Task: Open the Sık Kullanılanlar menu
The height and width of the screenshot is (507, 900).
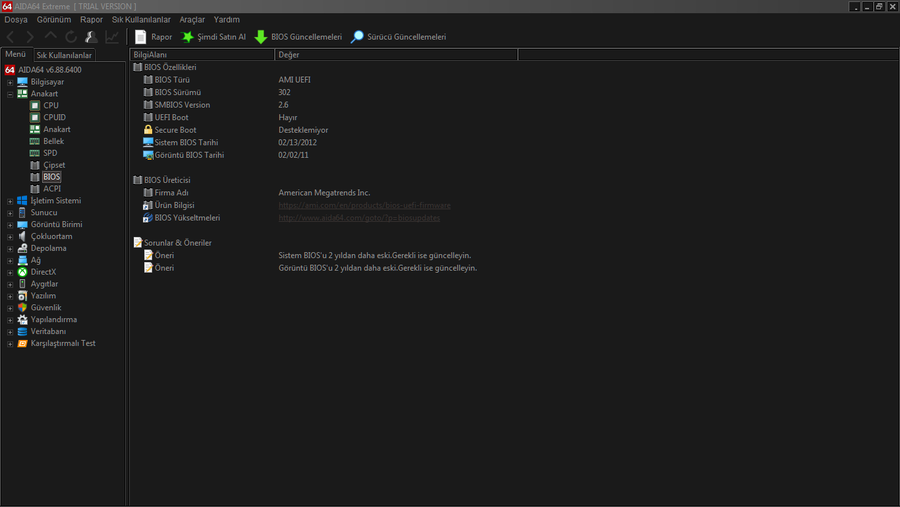Action: 141,20
